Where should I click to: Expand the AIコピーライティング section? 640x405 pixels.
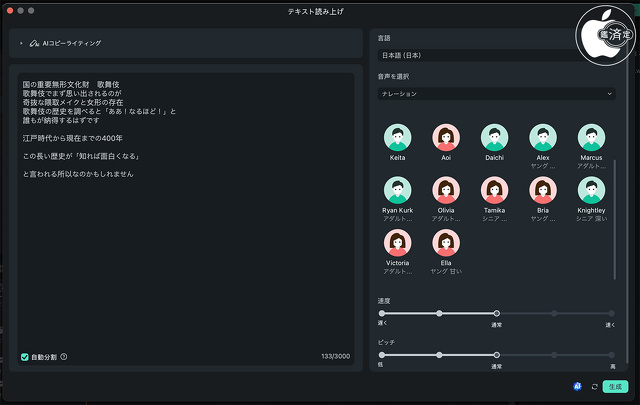[21, 44]
